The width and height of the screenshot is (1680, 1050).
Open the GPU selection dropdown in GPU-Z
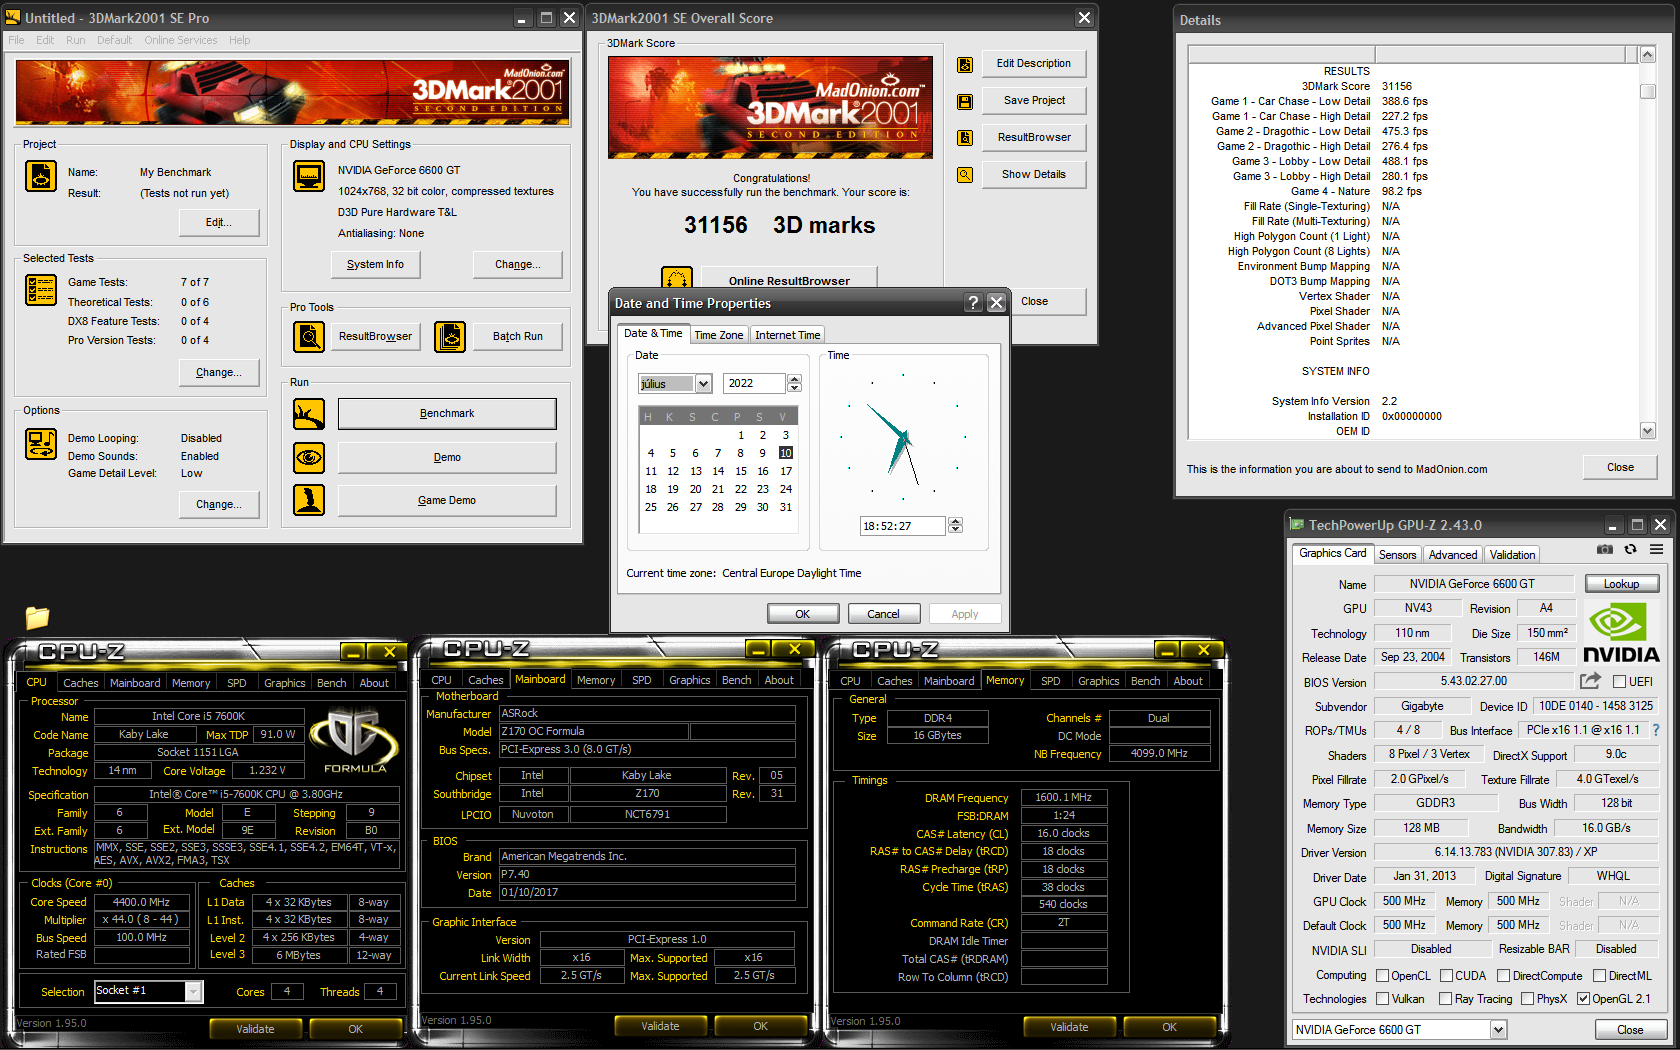(x=1498, y=1030)
